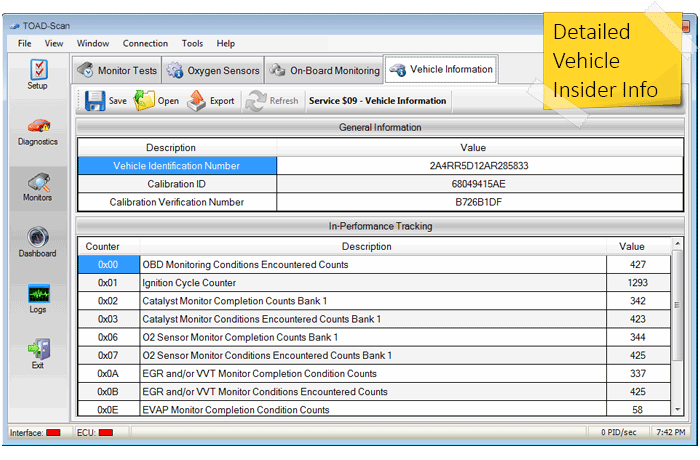Select O2 Sensor Monitor Completion Counts Bank 1
Screen dimensions: 700x460
pos(374,337)
